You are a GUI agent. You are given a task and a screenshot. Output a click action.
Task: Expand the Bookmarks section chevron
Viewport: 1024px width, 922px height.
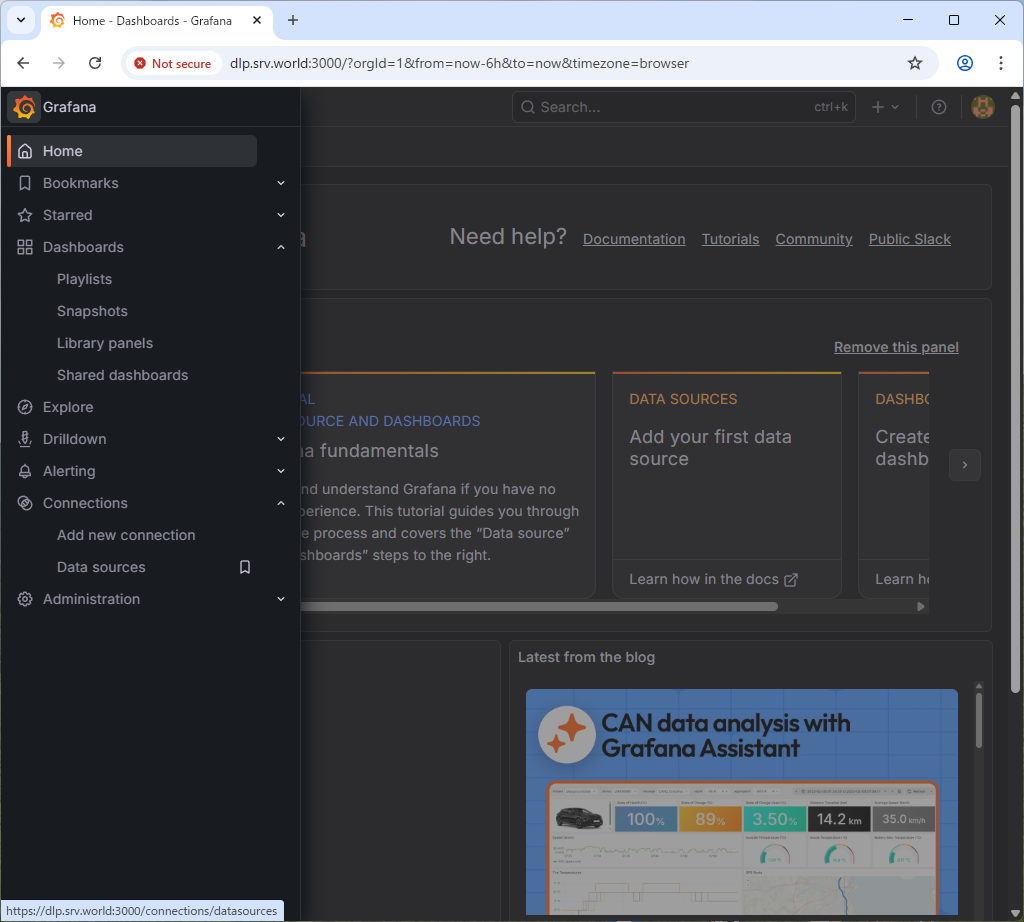281,183
